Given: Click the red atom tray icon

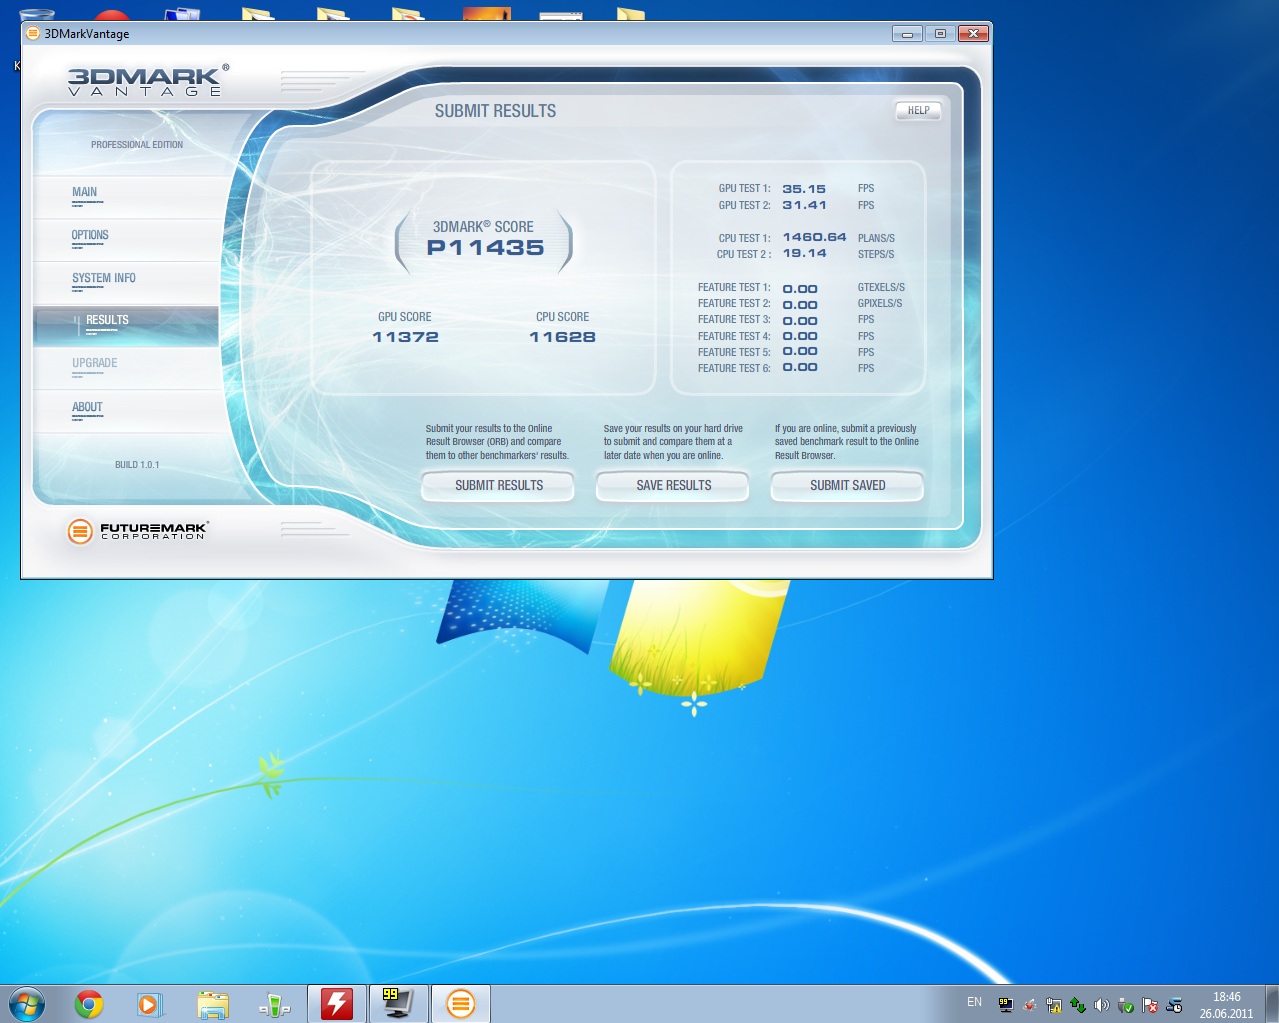Looking at the screenshot, I should point(1029,1005).
